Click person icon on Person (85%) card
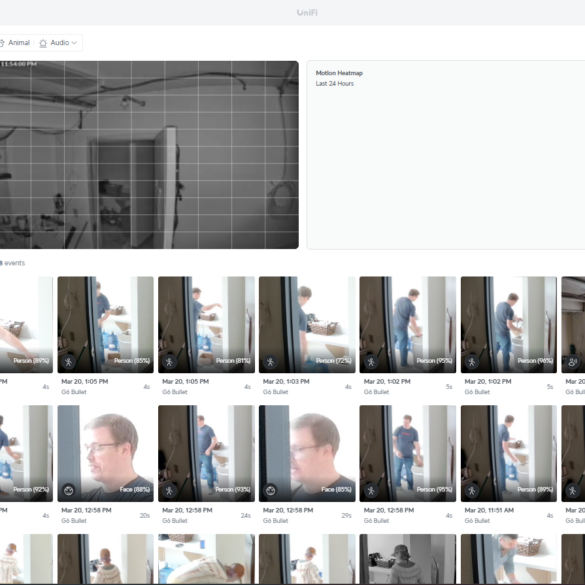This screenshot has height=585, width=585. [69, 362]
